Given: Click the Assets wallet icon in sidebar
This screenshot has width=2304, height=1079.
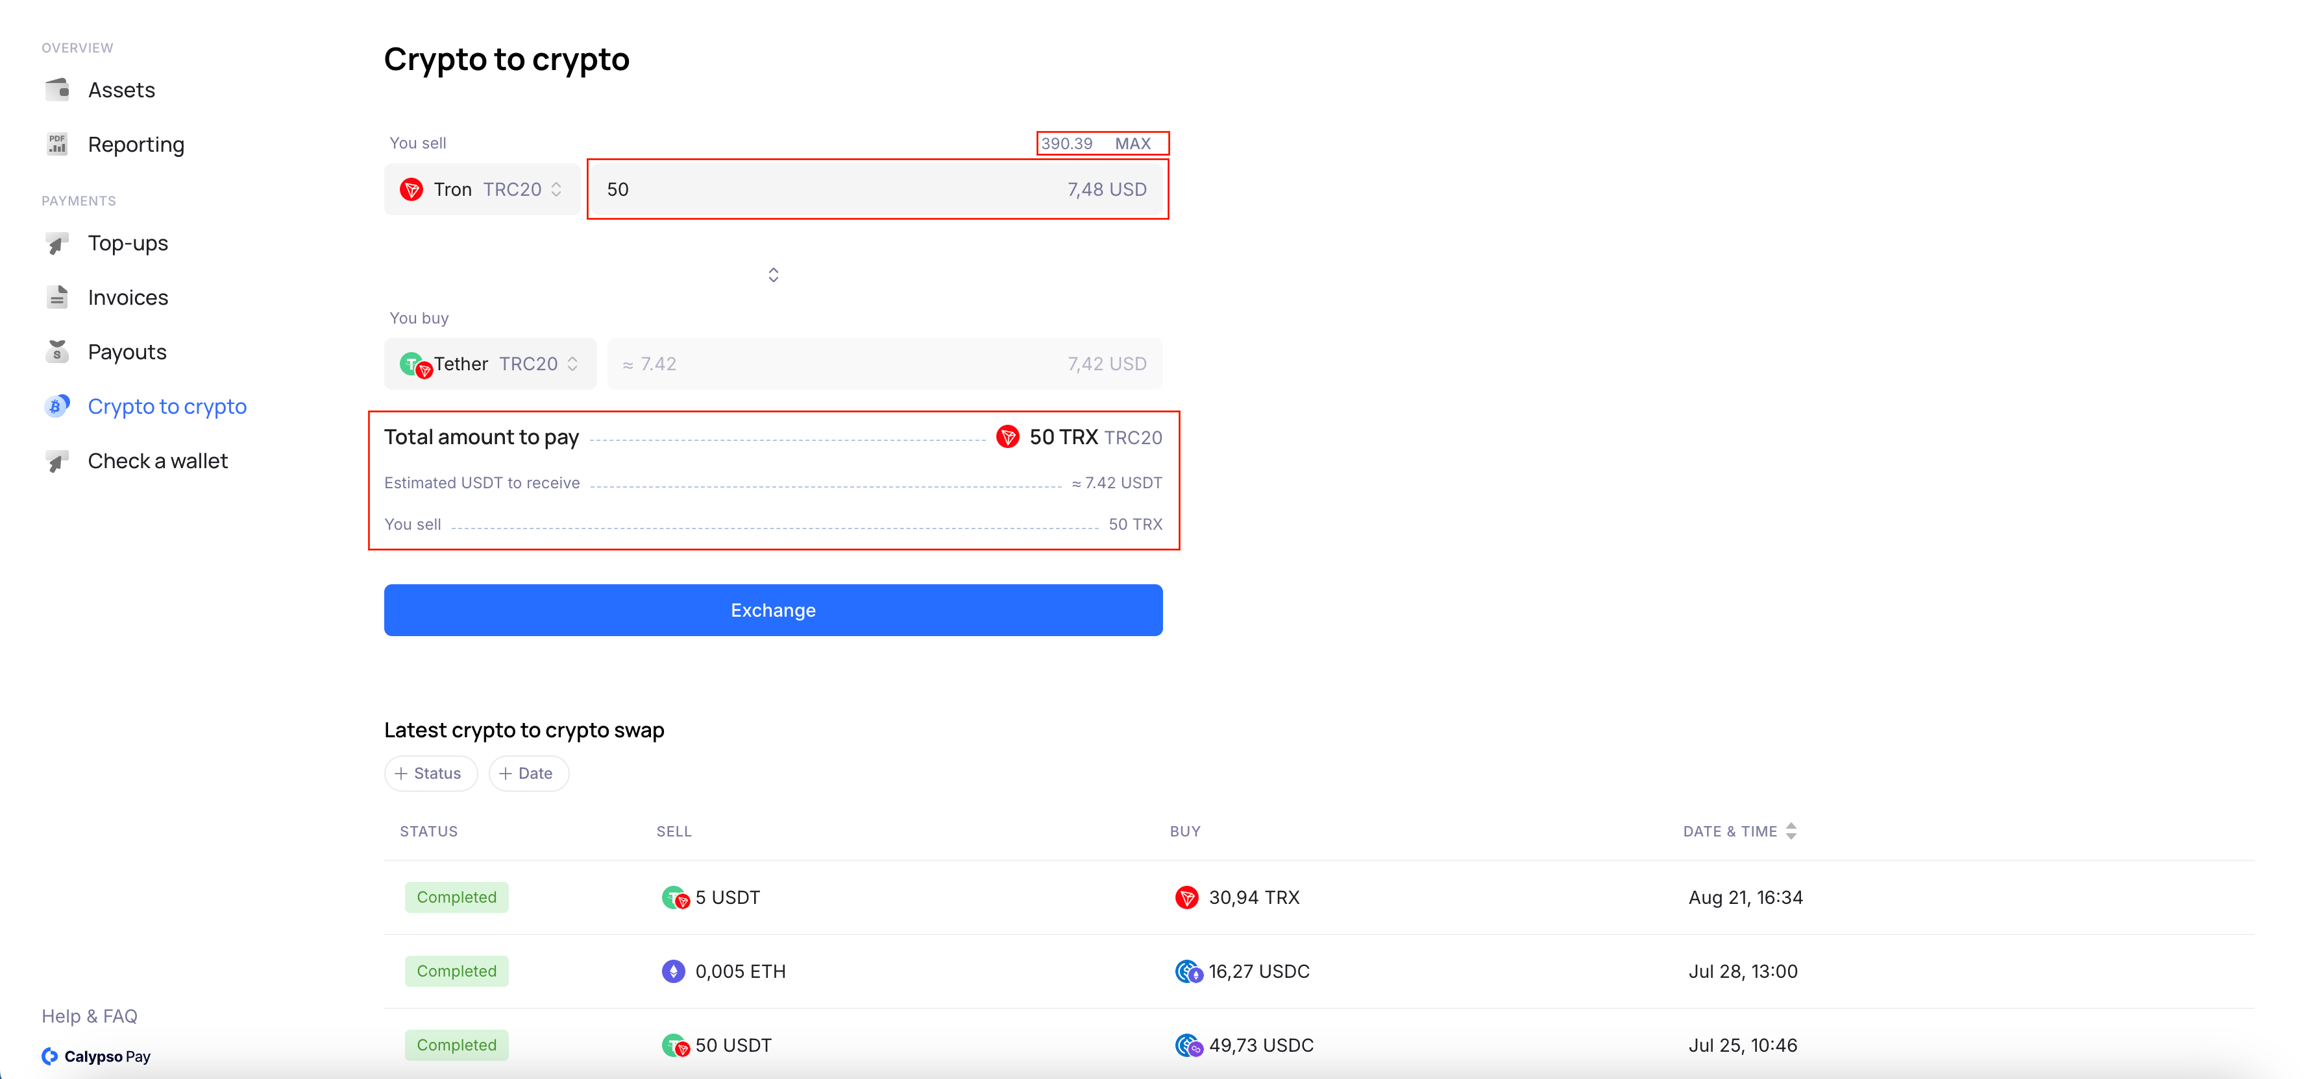Looking at the screenshot, I should pos(58,90).
